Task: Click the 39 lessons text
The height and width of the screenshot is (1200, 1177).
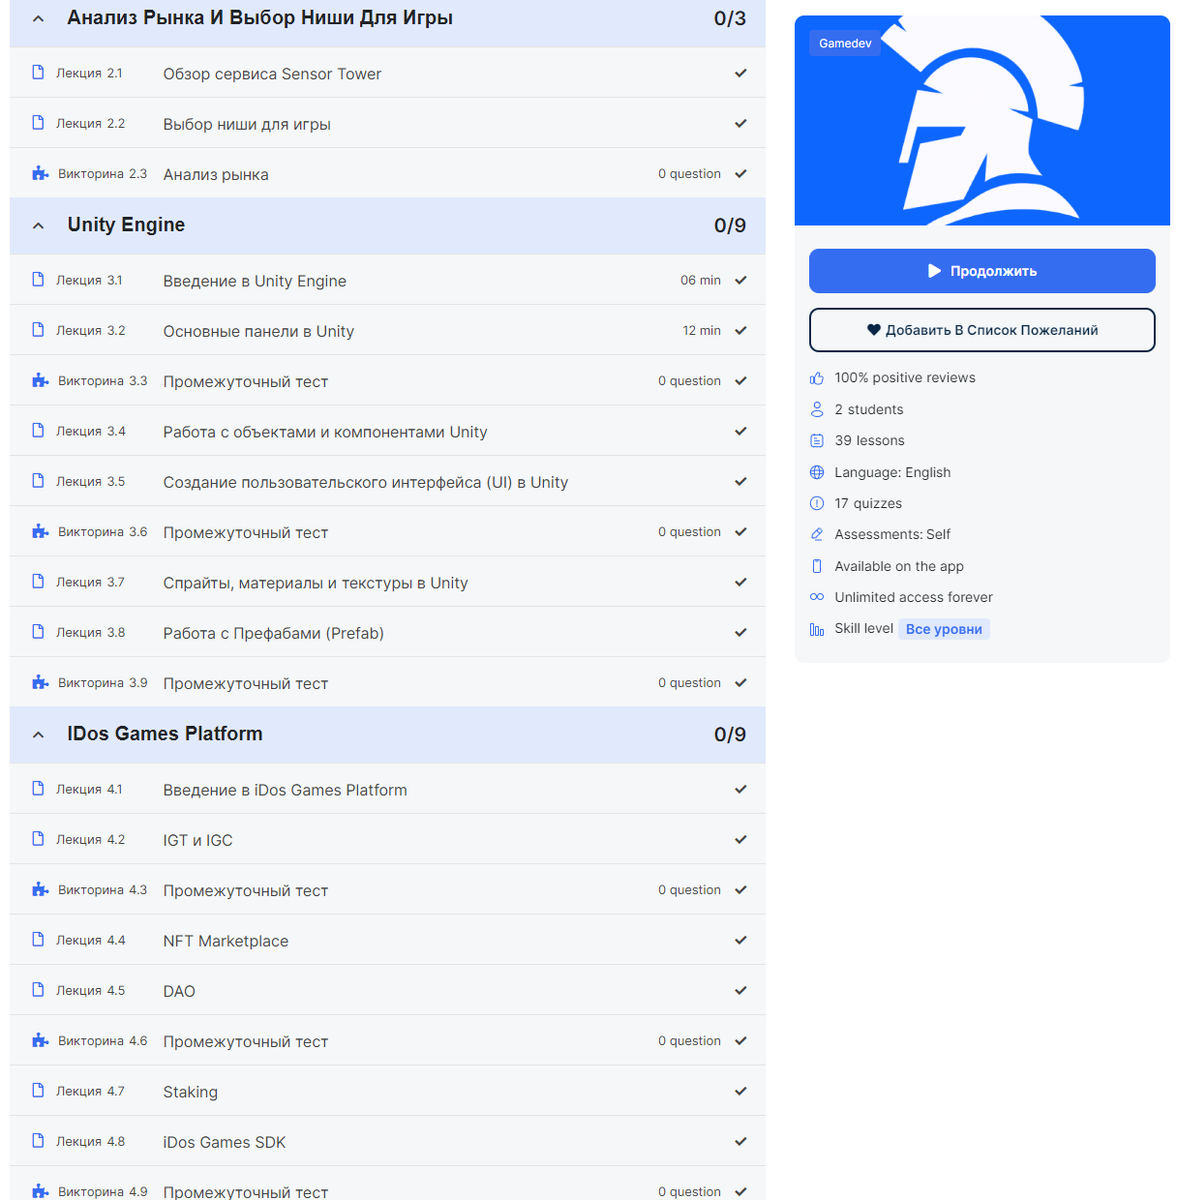Action: [870, 441]
